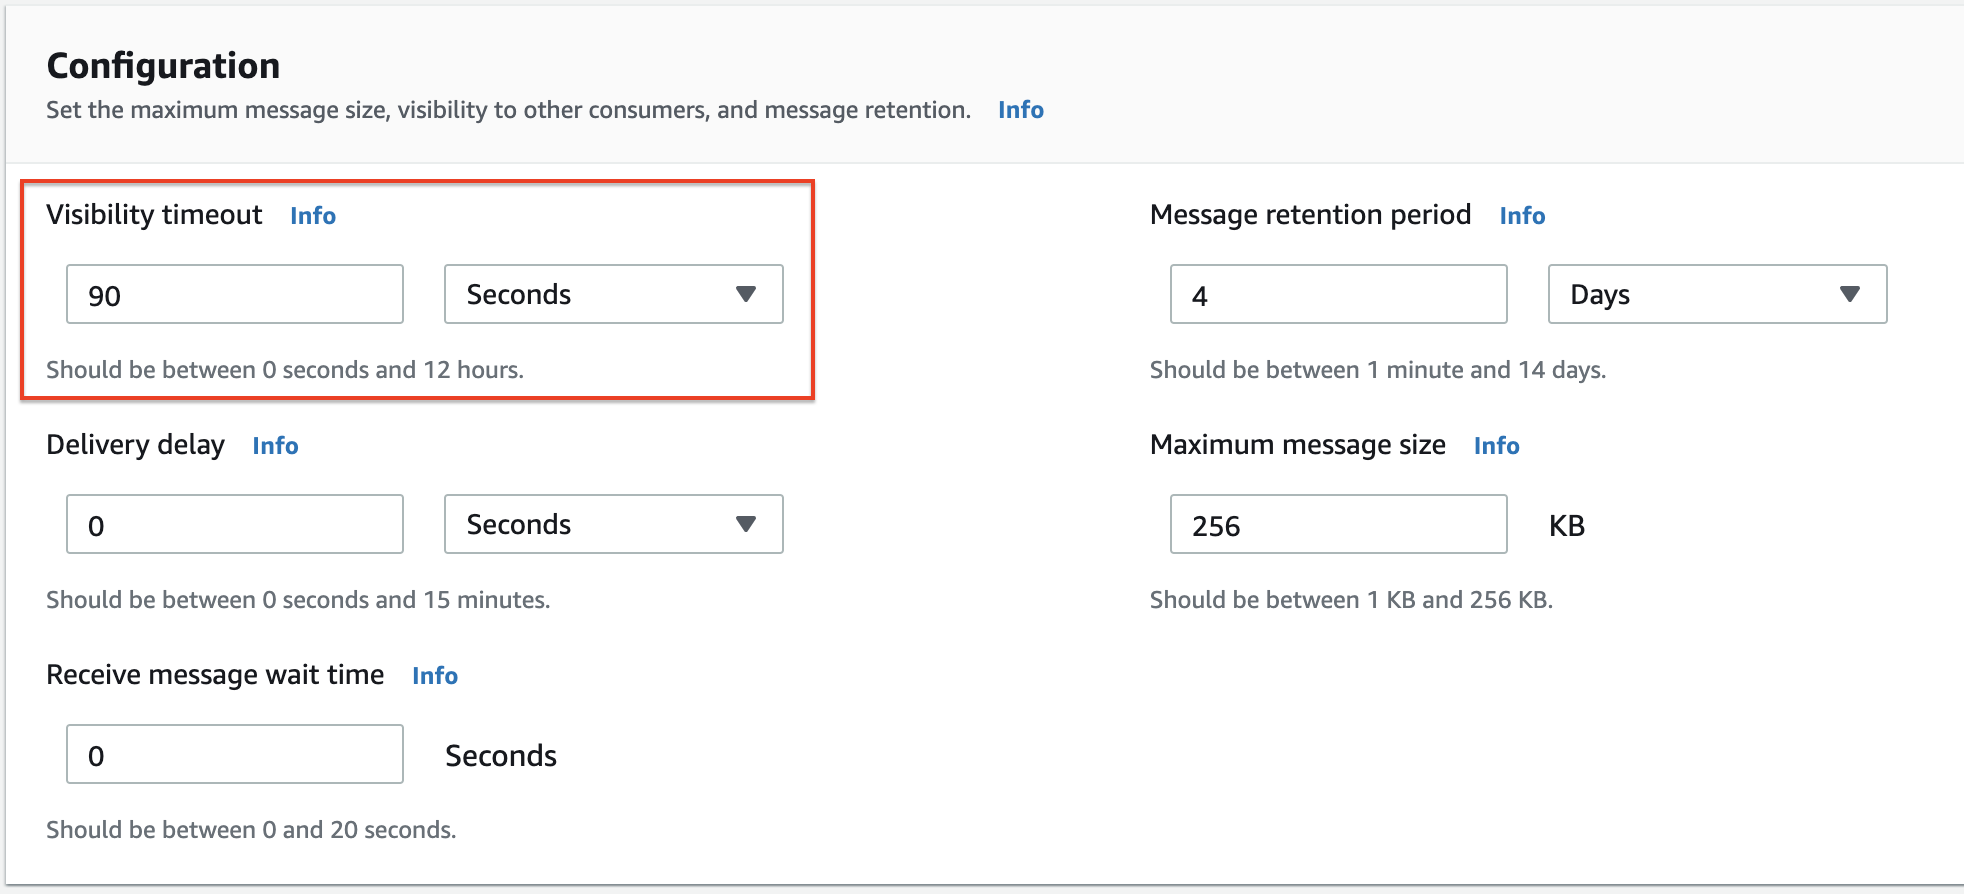1964x894 pixels.
Task: Open the Delivery delay Seconds dropdown
Action: point(614,524)
